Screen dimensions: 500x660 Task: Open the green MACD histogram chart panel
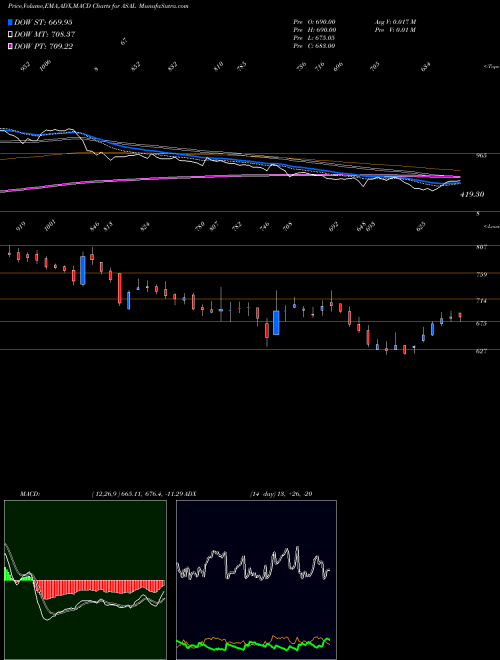click(x=85, y=580)
